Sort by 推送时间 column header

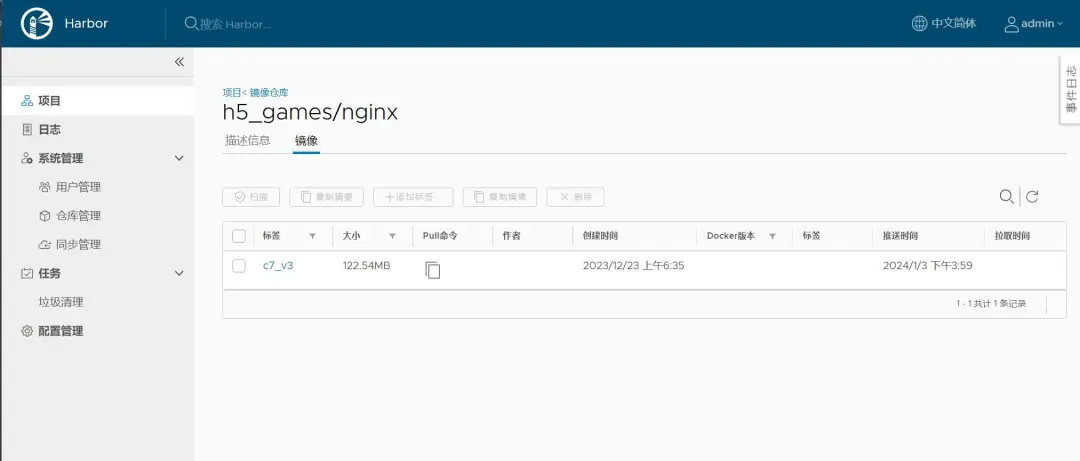point(900,236)
